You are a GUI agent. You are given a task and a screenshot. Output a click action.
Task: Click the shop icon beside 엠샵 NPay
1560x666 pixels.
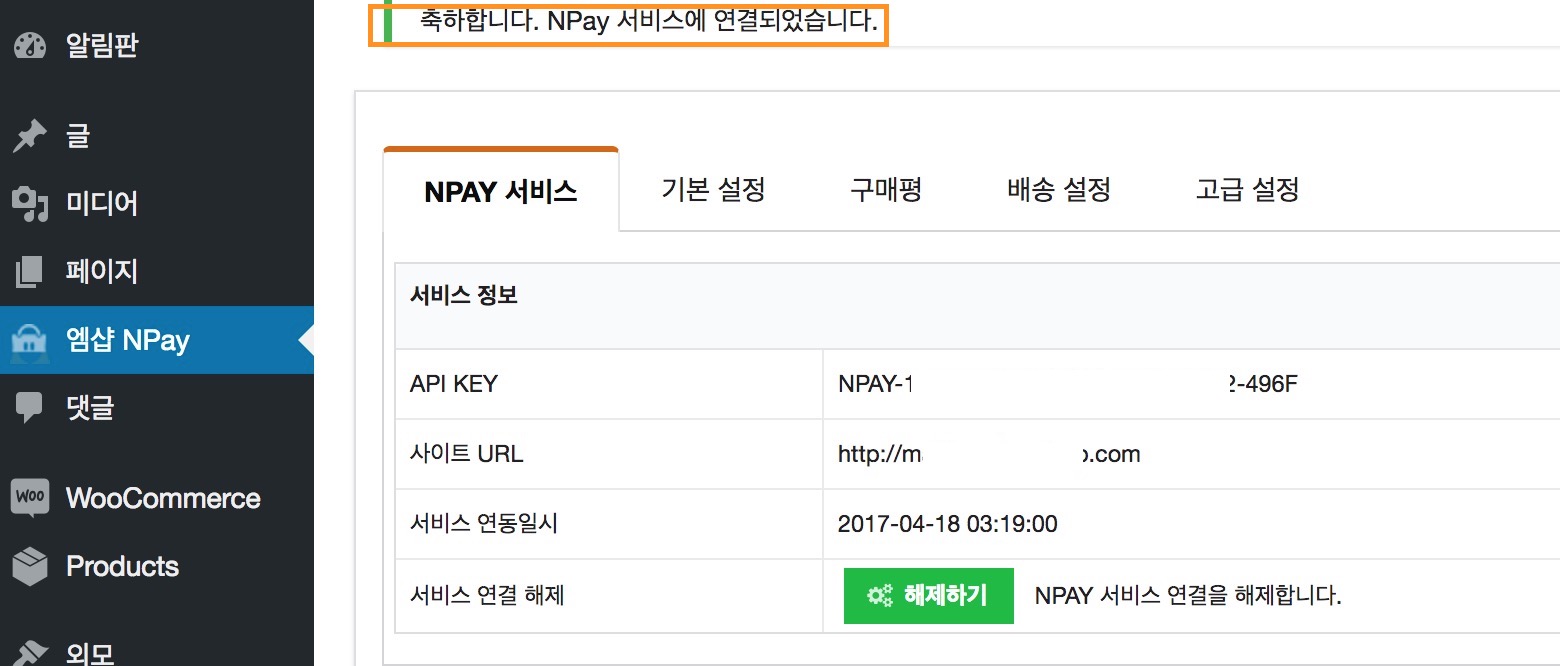29,340
